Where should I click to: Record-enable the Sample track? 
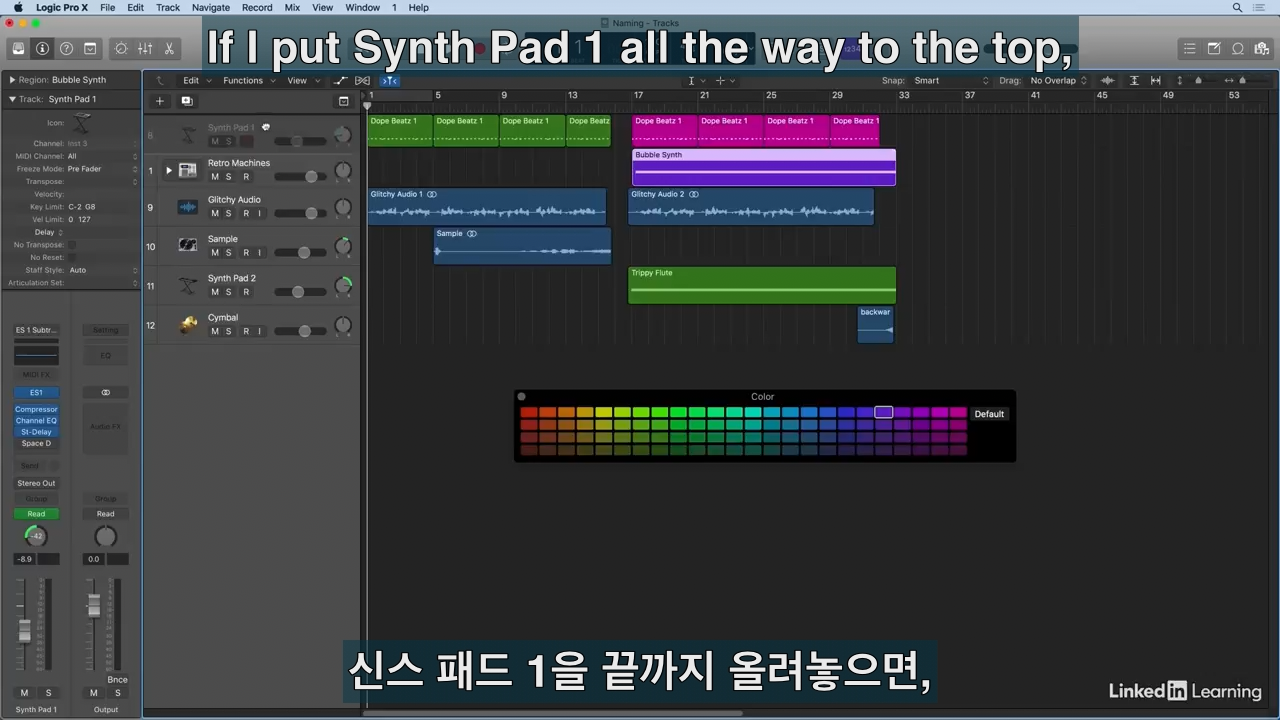pyautogui.click(x=245, y=253)
